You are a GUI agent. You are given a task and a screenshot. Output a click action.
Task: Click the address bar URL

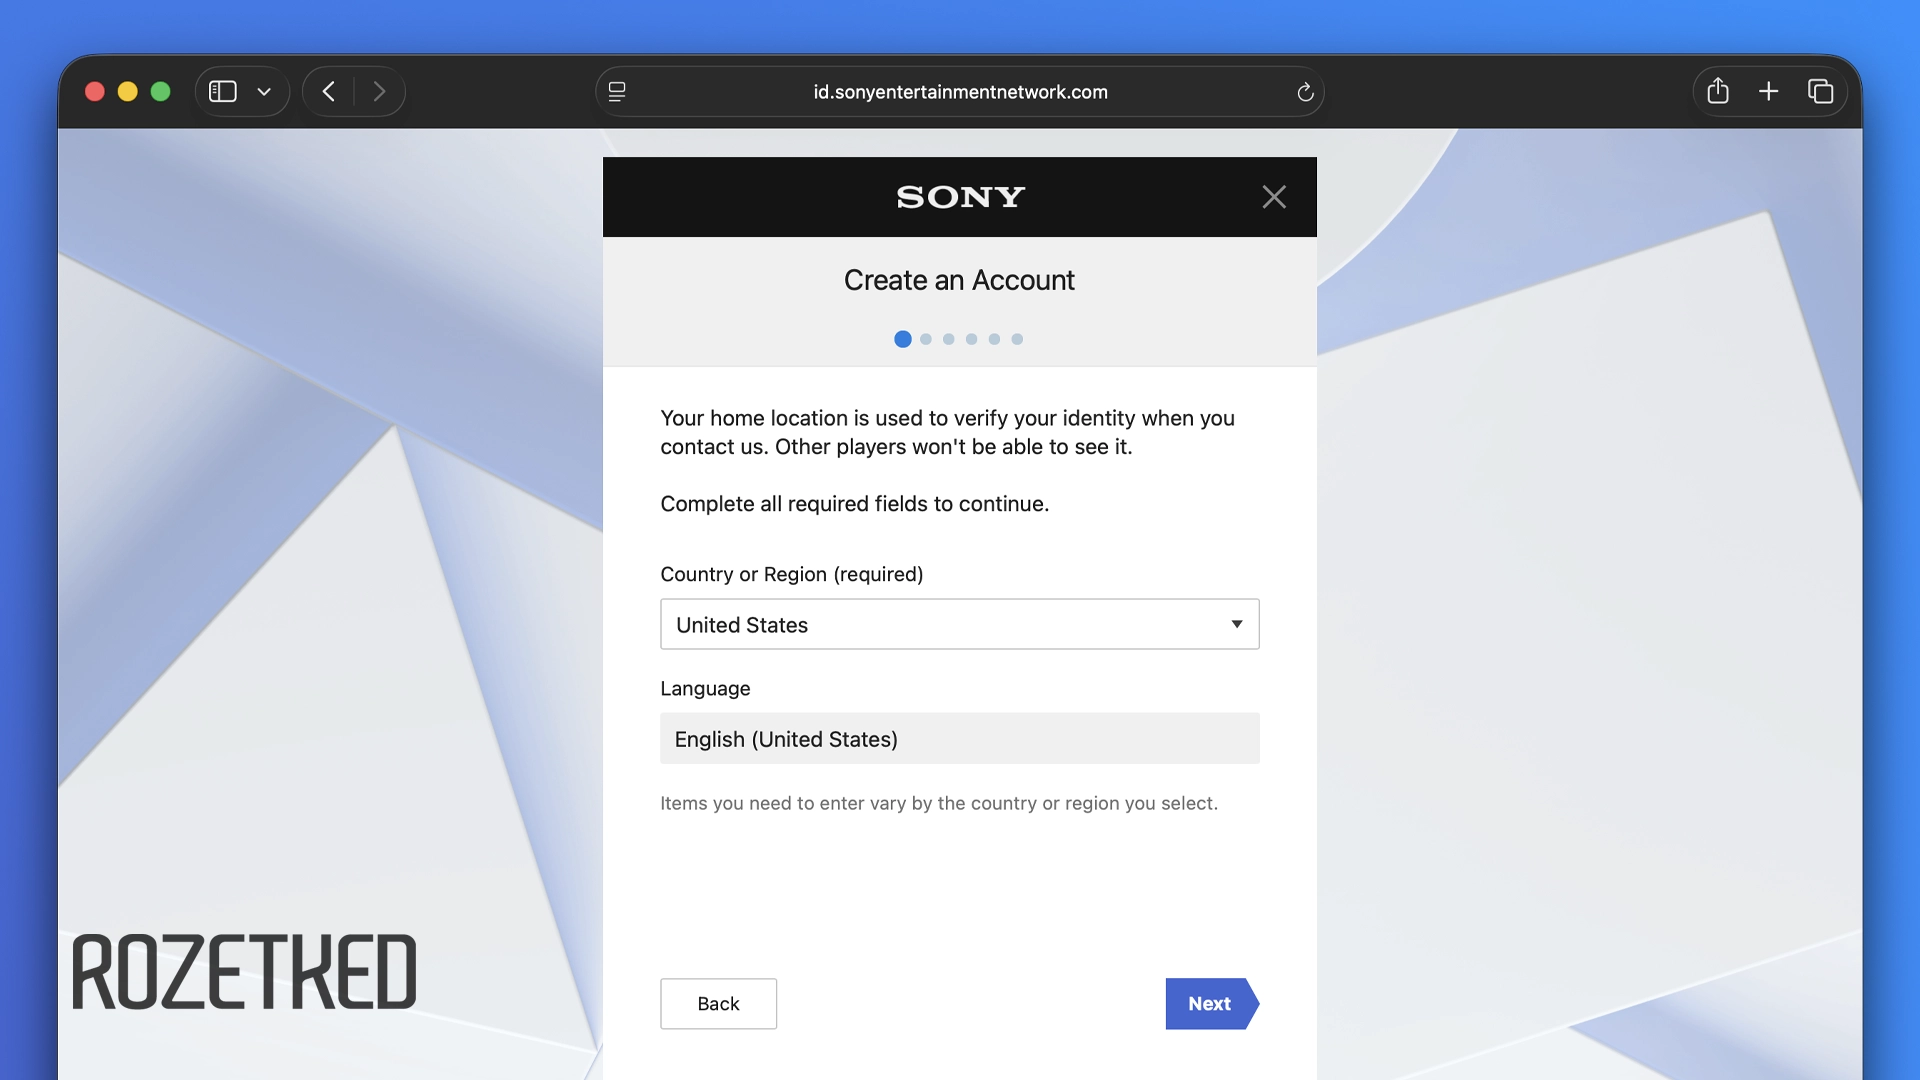point(960,92)
